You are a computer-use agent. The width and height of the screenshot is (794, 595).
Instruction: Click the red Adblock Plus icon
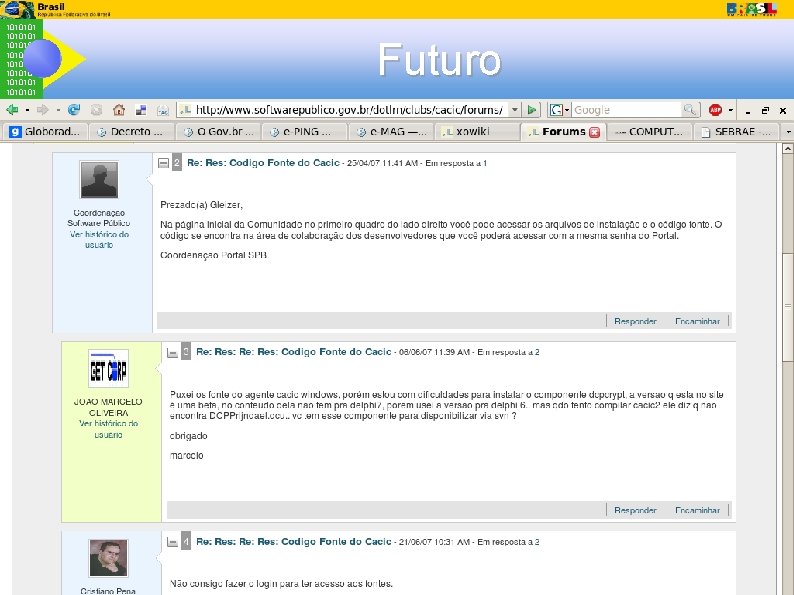tap(716, 109)
